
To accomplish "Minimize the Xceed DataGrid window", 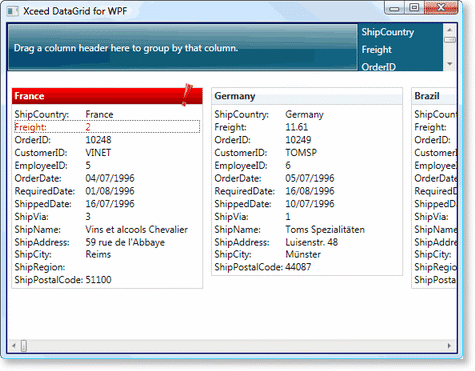I will click(x=394, y=7).
